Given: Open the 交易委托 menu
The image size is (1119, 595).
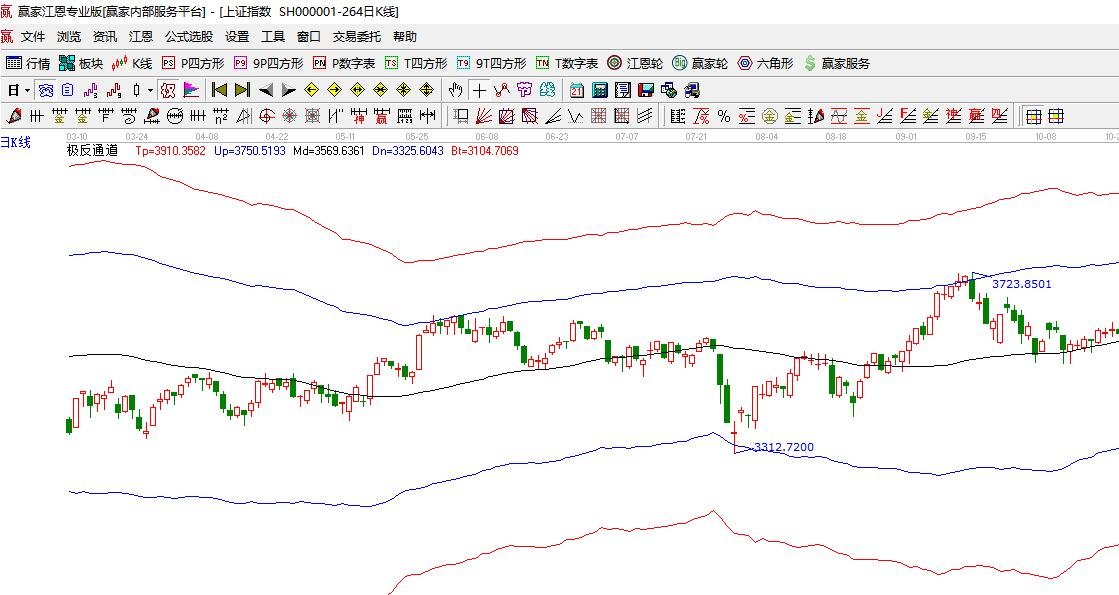Looking at the screenshot, I should click(x=357, y=36).
